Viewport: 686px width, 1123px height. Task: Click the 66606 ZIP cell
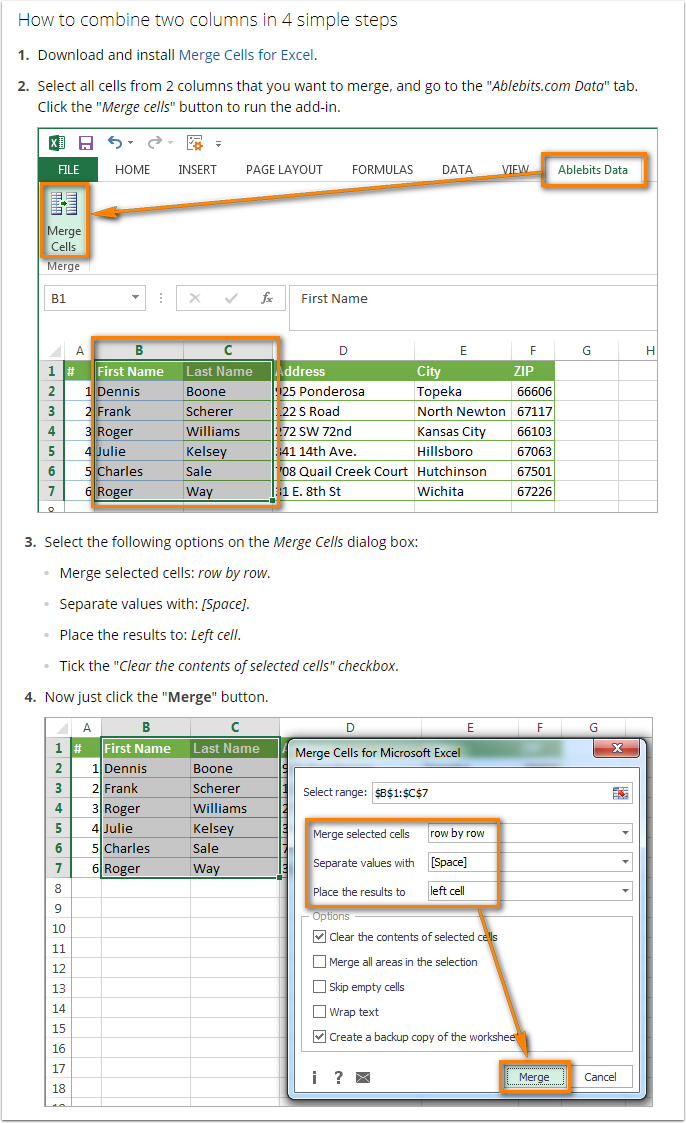point(533,392)
